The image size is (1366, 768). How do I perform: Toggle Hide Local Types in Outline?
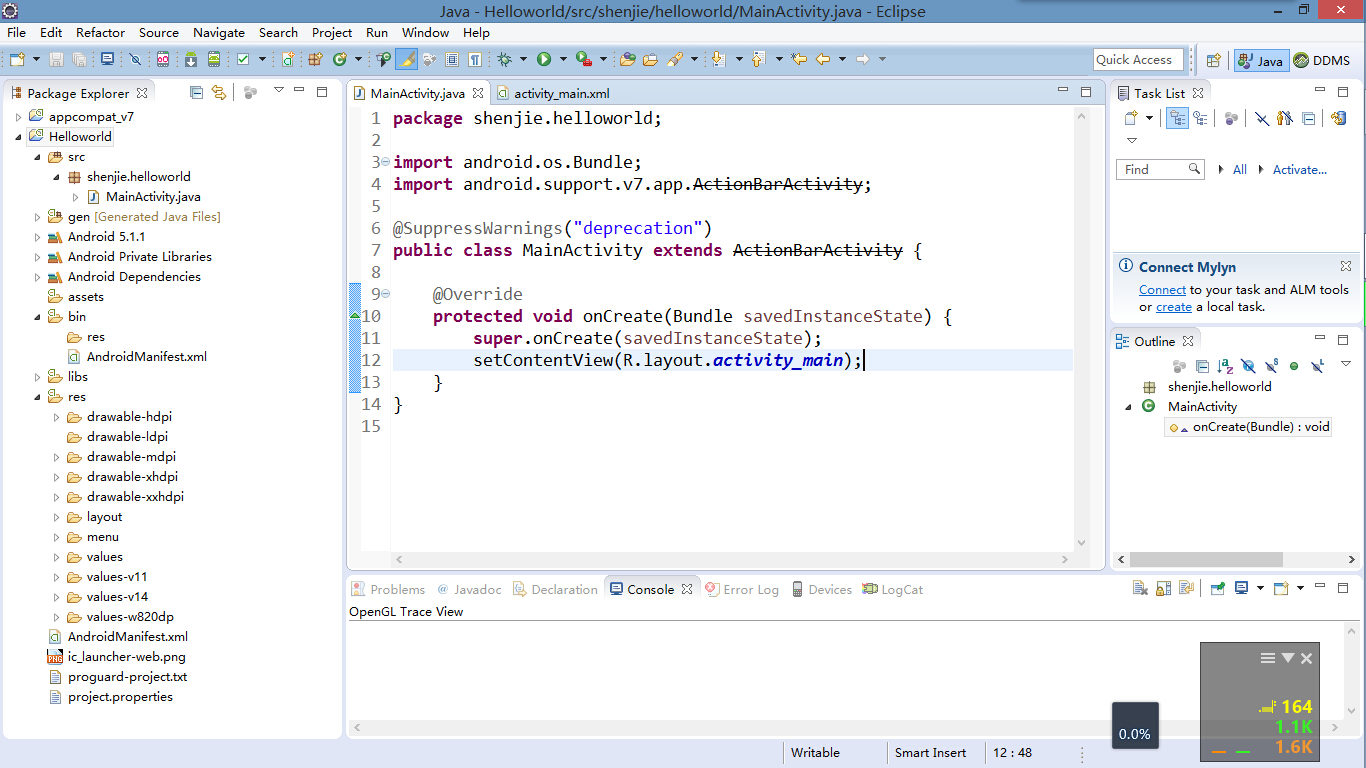coord(1317,366)
